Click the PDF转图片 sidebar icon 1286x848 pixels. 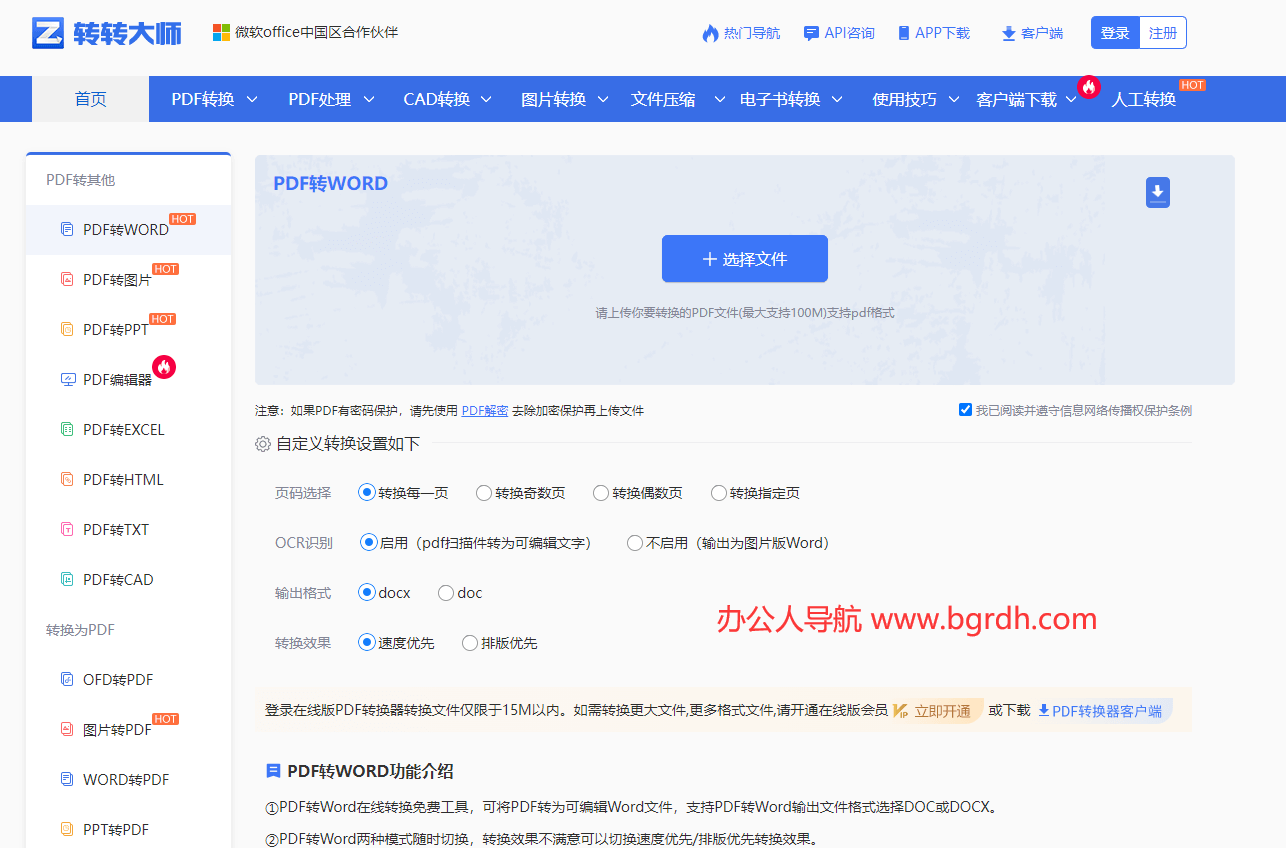point(67,279)
